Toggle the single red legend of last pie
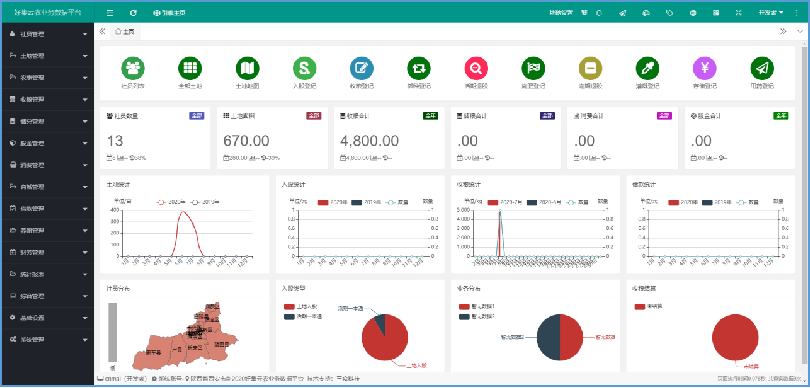 click(647, 307)
